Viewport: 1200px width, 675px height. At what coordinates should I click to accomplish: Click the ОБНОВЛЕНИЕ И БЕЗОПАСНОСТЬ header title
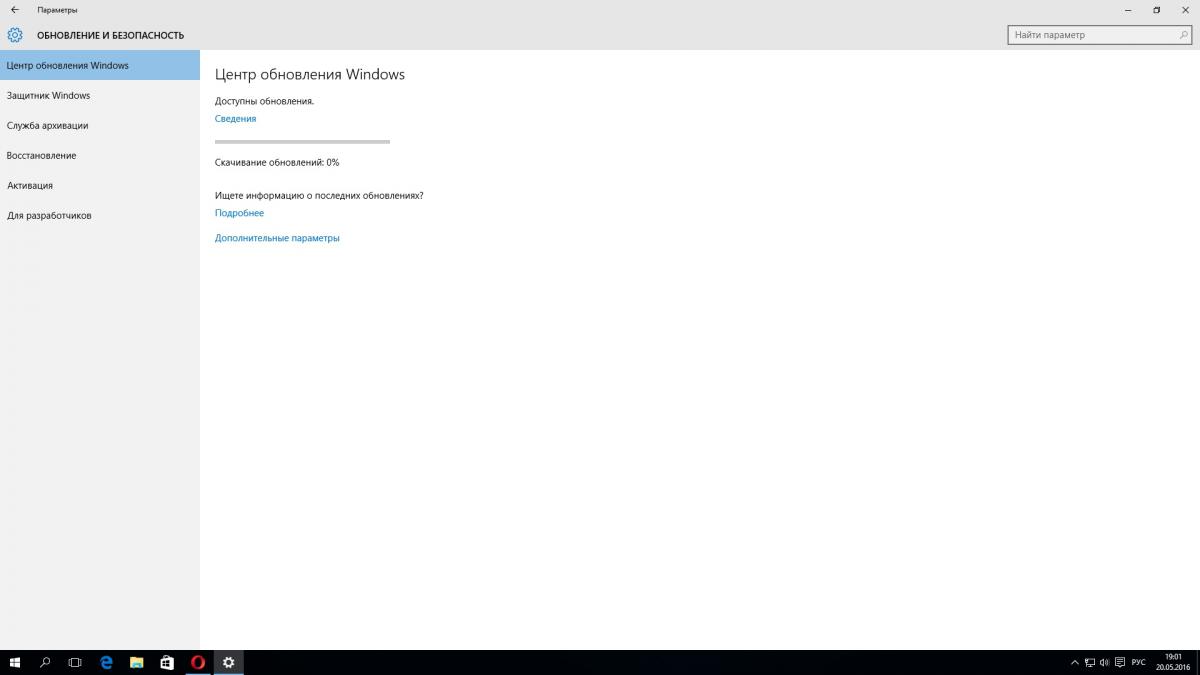(x=110, y=35)
